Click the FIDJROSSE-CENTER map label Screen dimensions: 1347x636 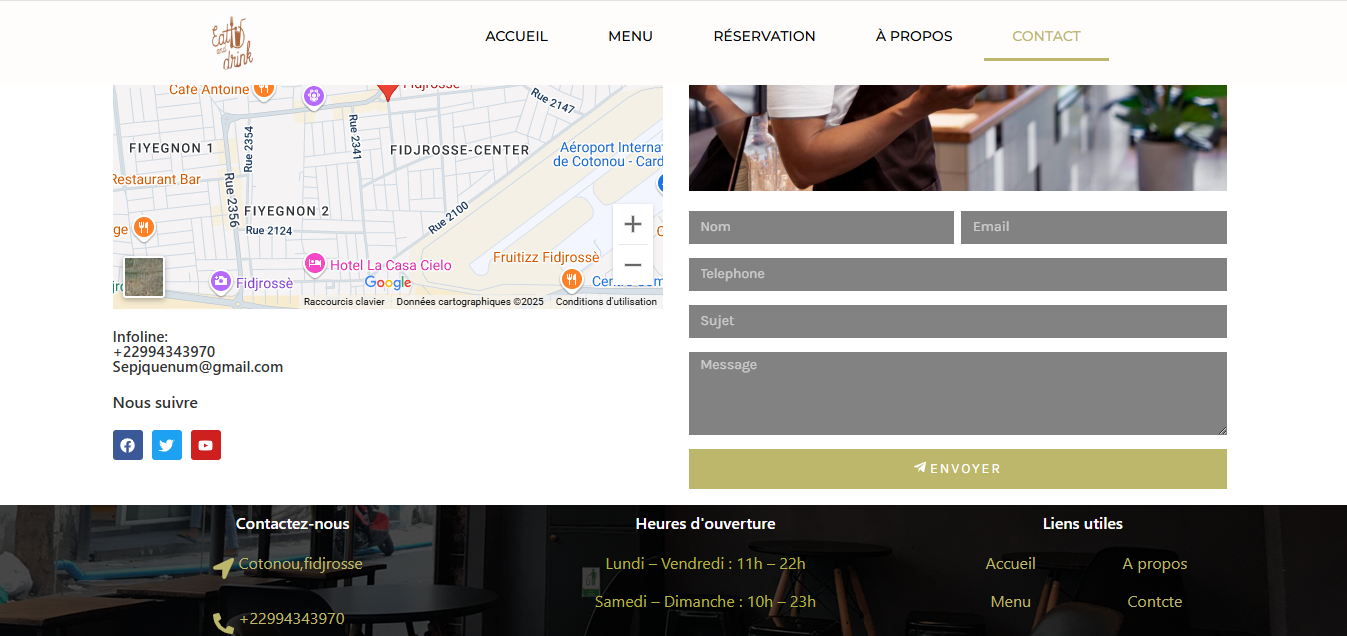(x=460, y=150)
